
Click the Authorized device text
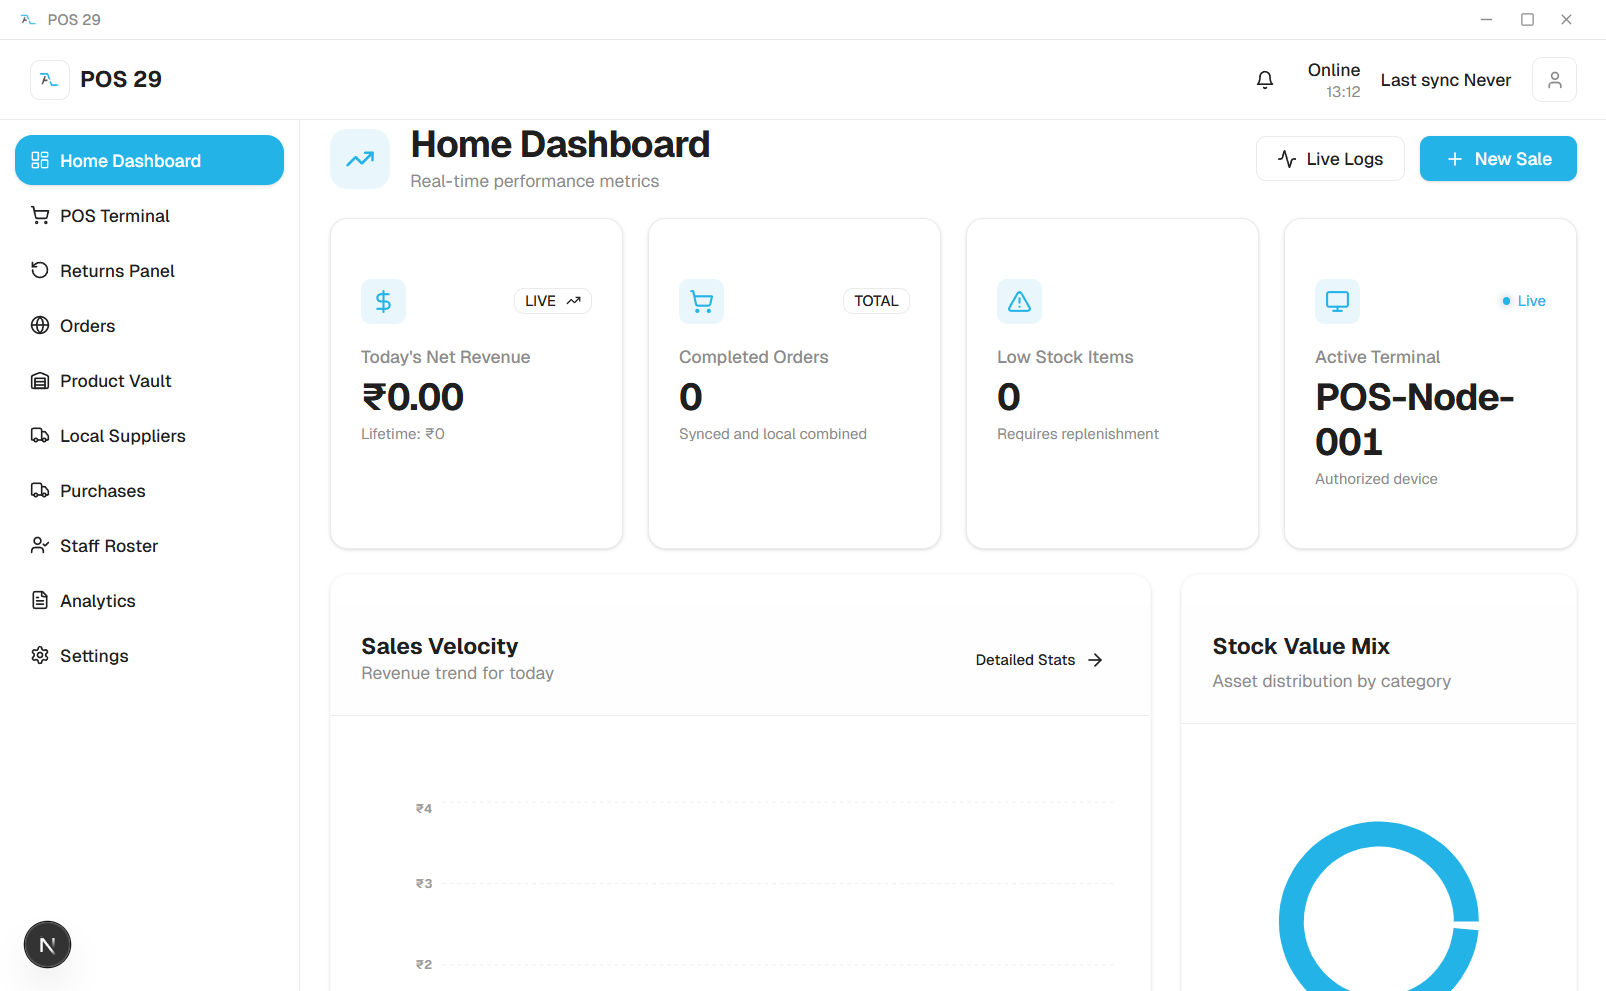pos(1376,479)
